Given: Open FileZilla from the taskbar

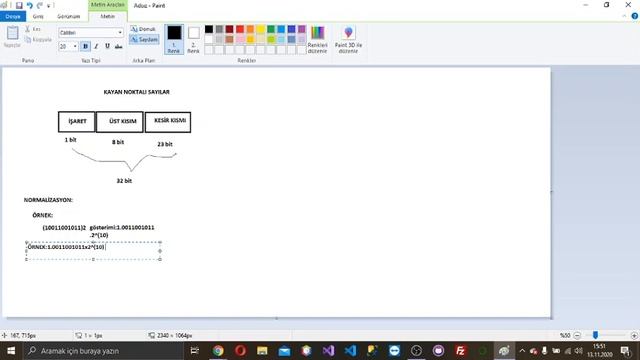Looking at the screenshot, I should point(460,351).
